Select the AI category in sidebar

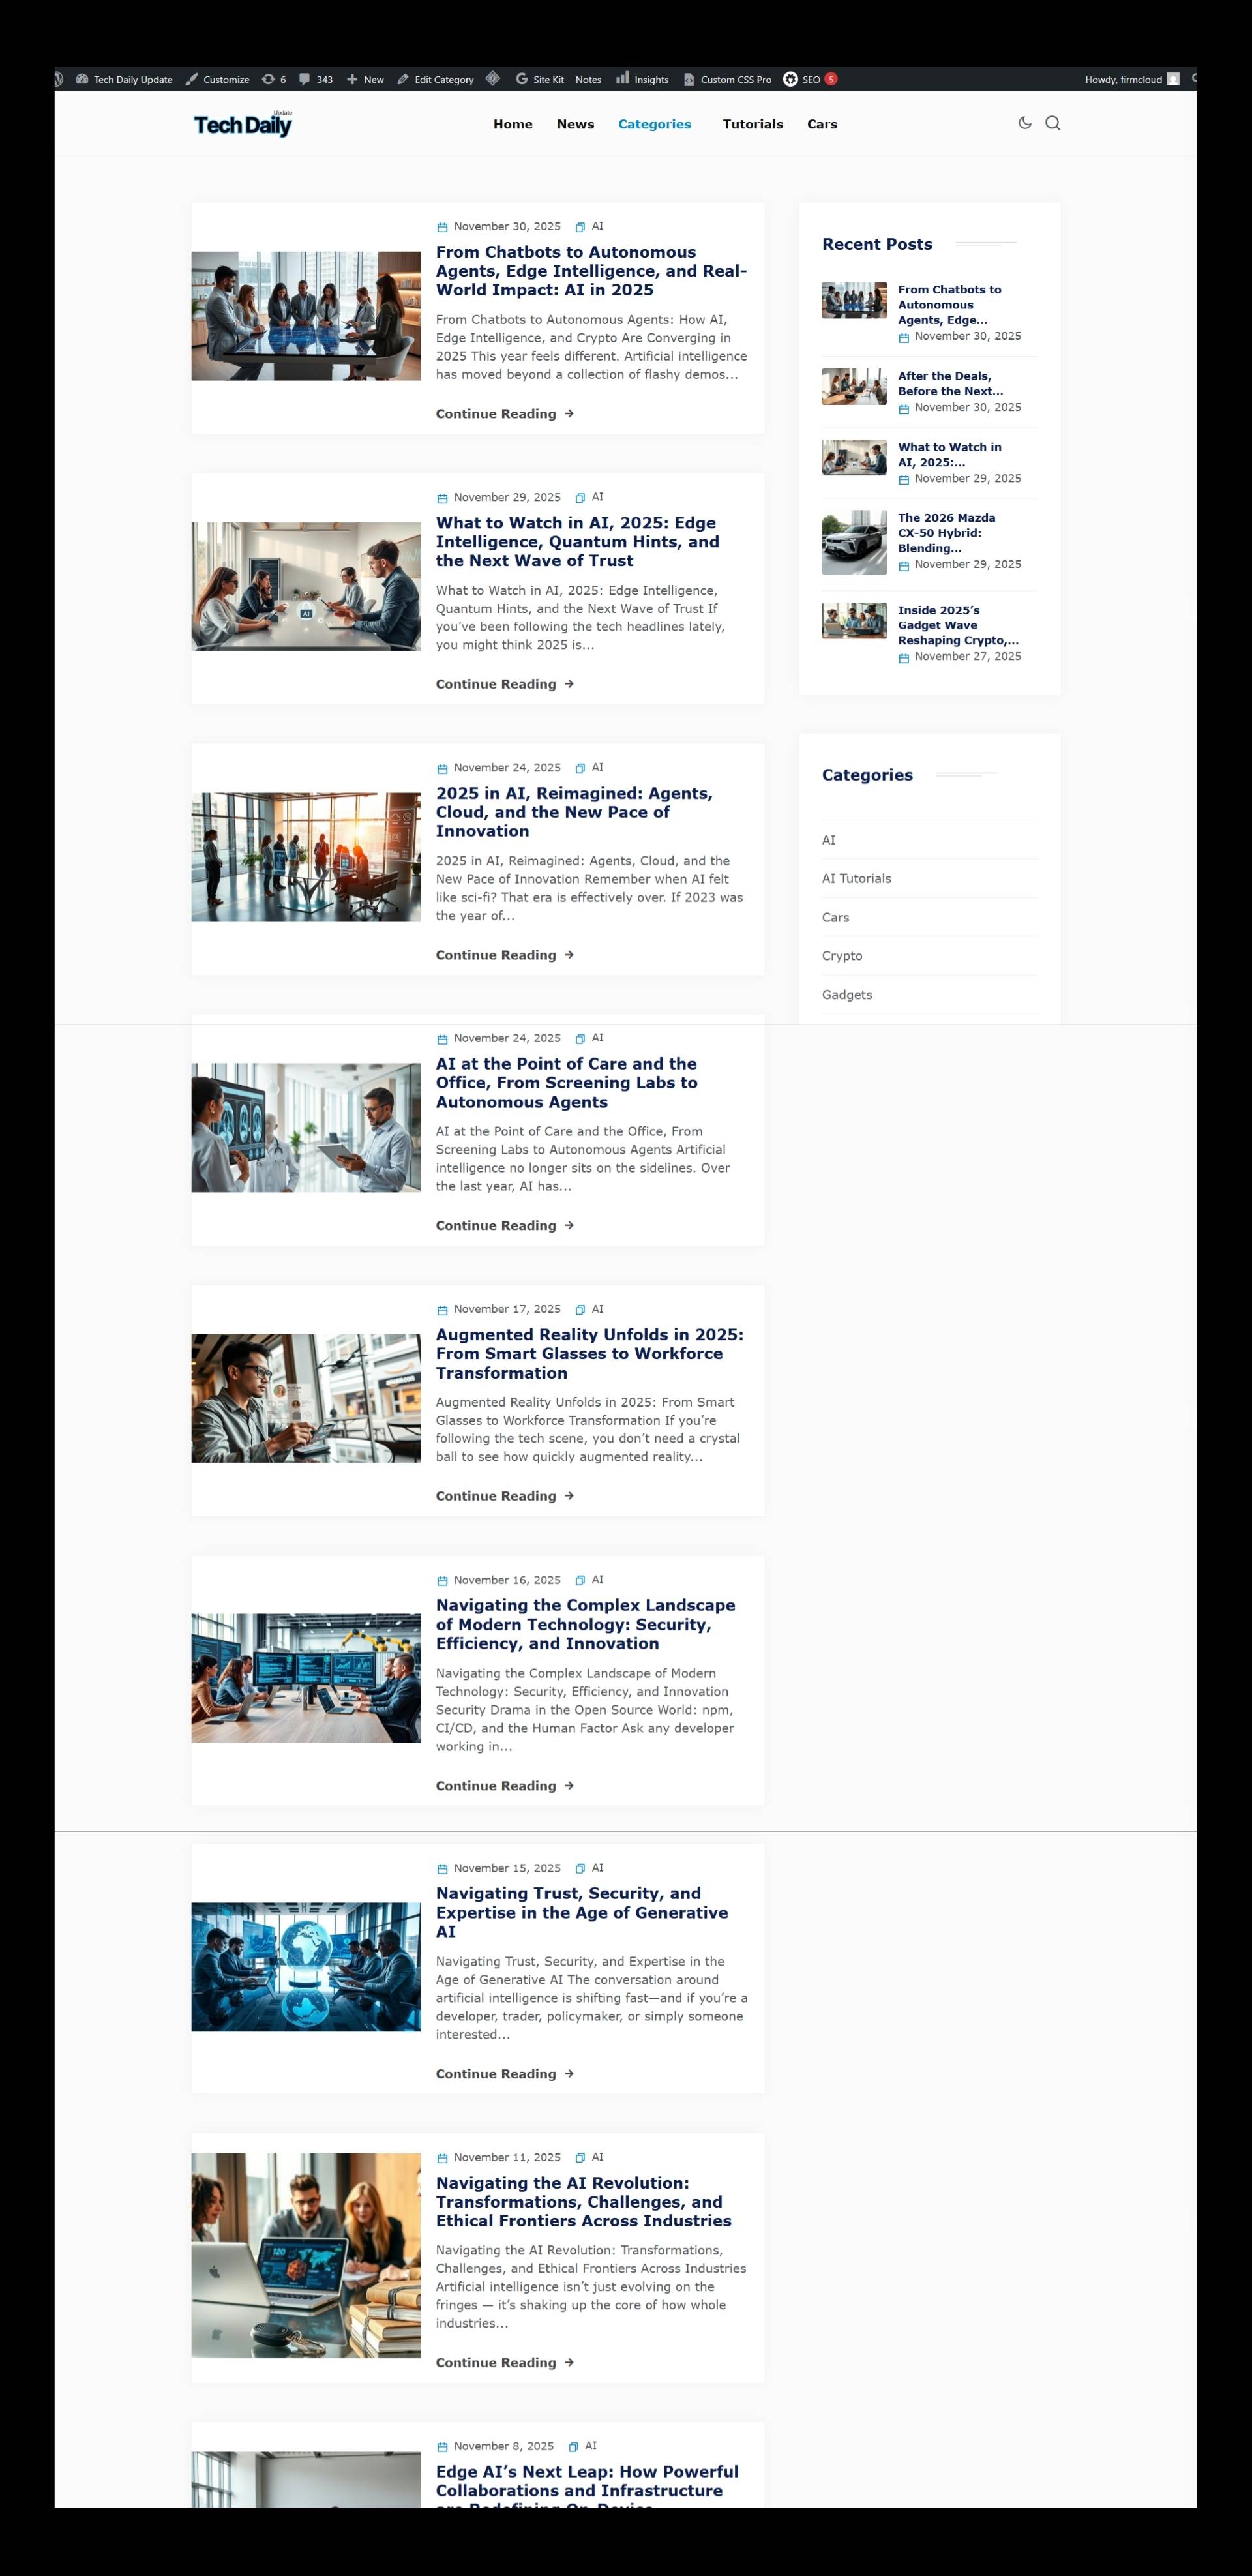[x=829, y=840]
